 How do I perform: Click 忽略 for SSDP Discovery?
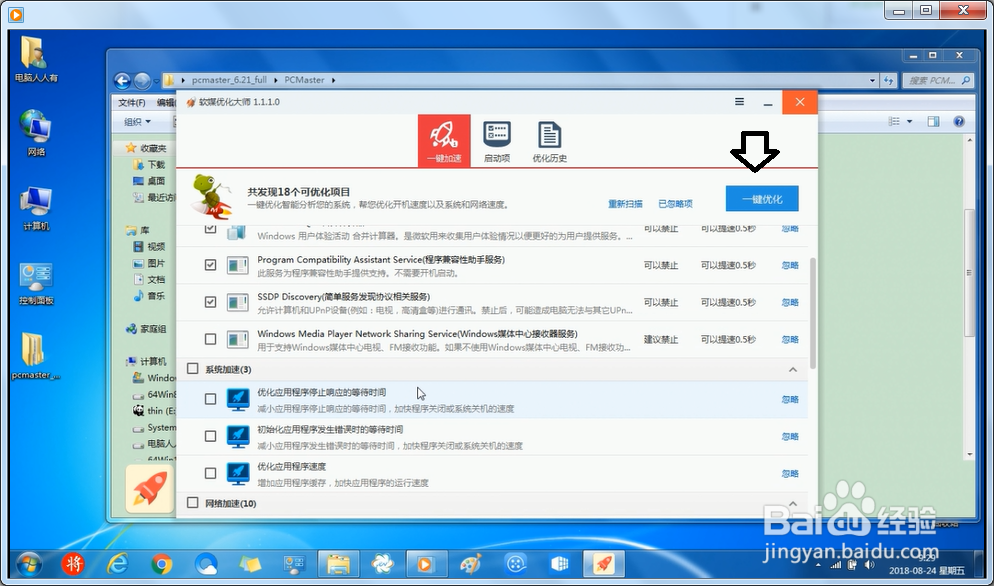pyautogui.click(x=790, y=302)
